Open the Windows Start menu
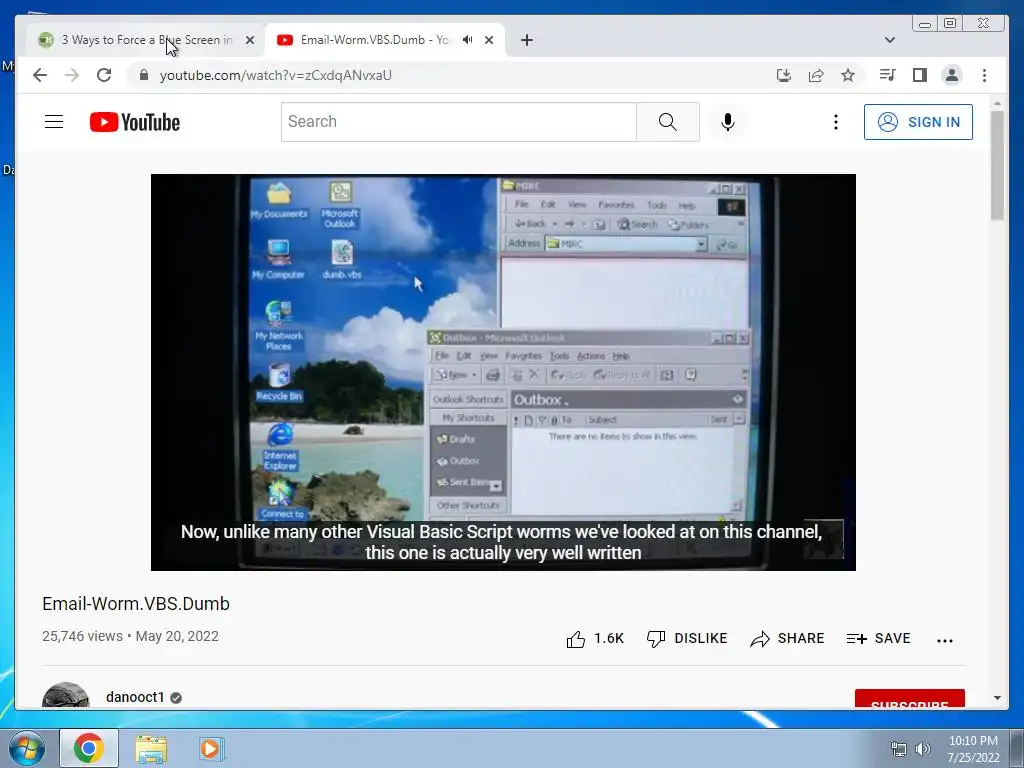This screenshot has height=768, width=1024. point(26,748)
